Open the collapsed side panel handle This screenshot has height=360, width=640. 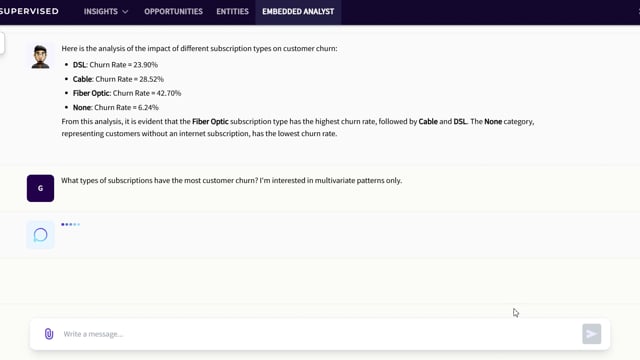coord(2,43)
